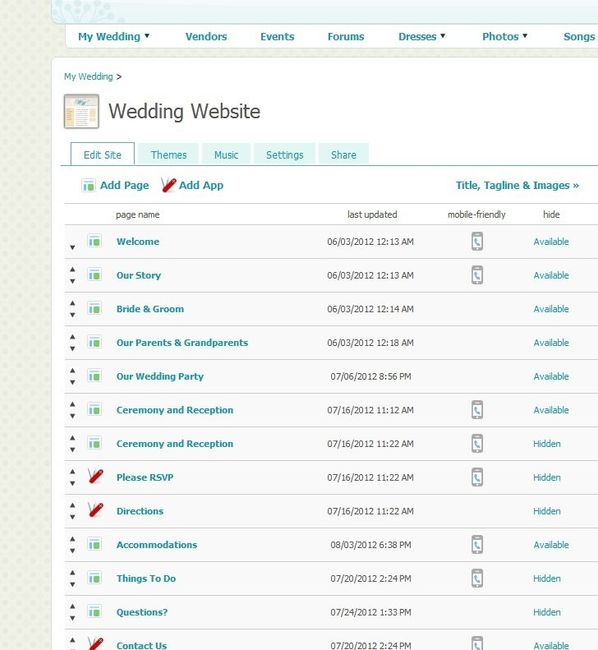Viewport: 598px width, 650px height.
Task: Open the Photos dropdown menu
Action: point(505,36)
